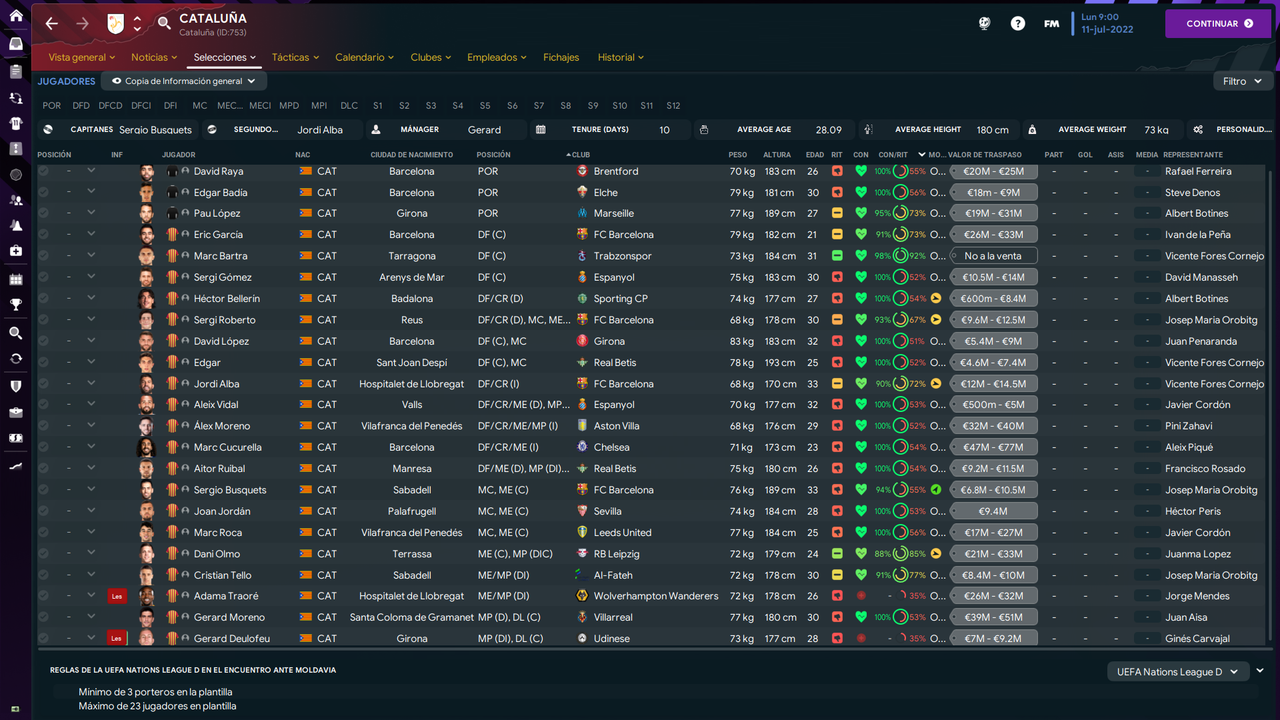Select the POR position filter
The image size is (1280, 720).
[52, 105]
